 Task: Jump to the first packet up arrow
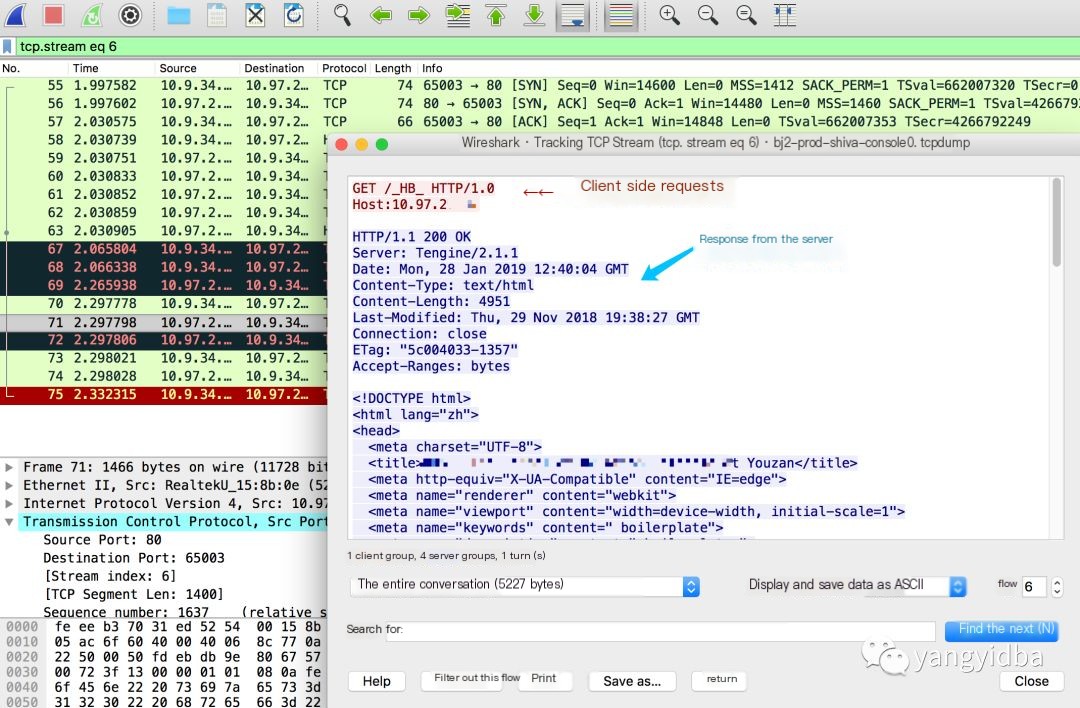496,14
